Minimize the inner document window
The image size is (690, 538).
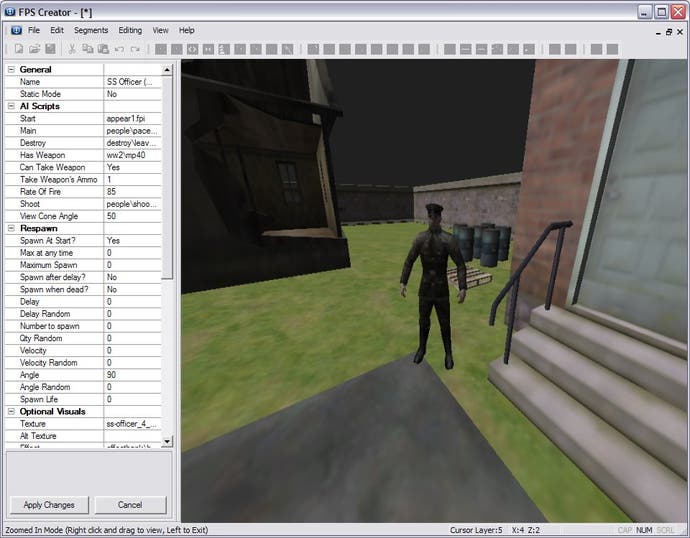click(x=658, y=32)
